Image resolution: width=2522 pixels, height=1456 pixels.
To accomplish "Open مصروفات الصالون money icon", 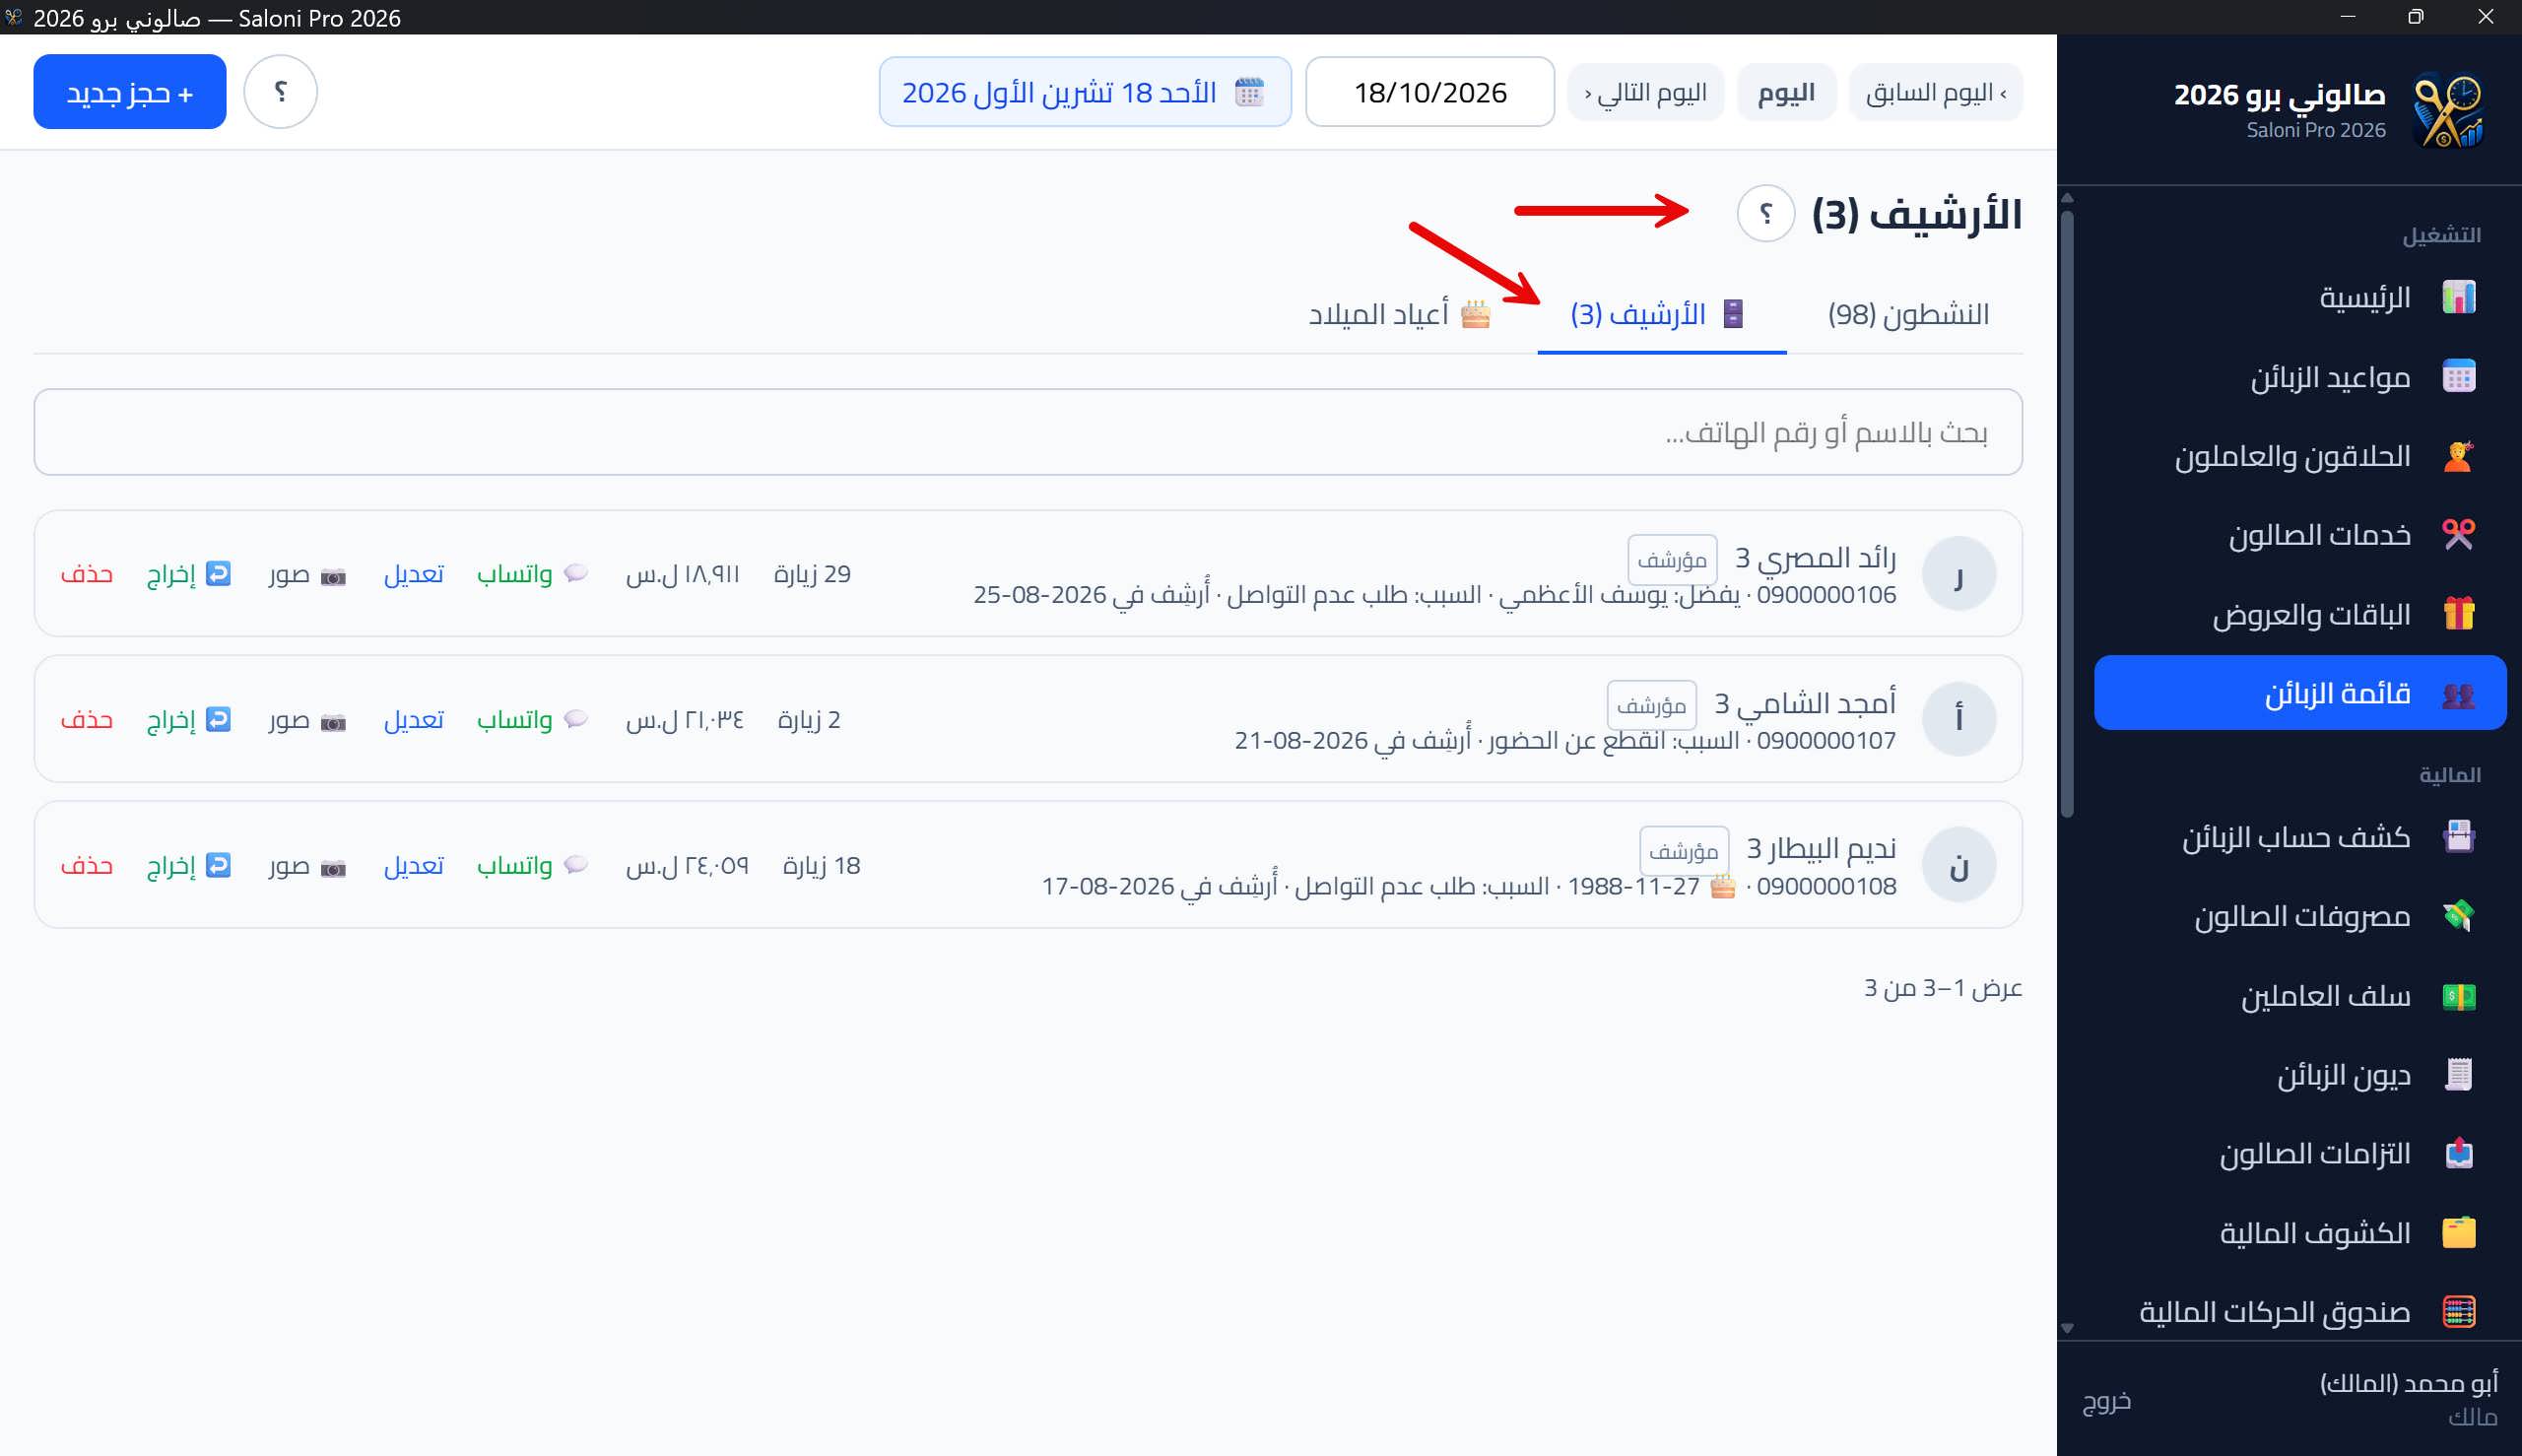I will point(2458,916).
